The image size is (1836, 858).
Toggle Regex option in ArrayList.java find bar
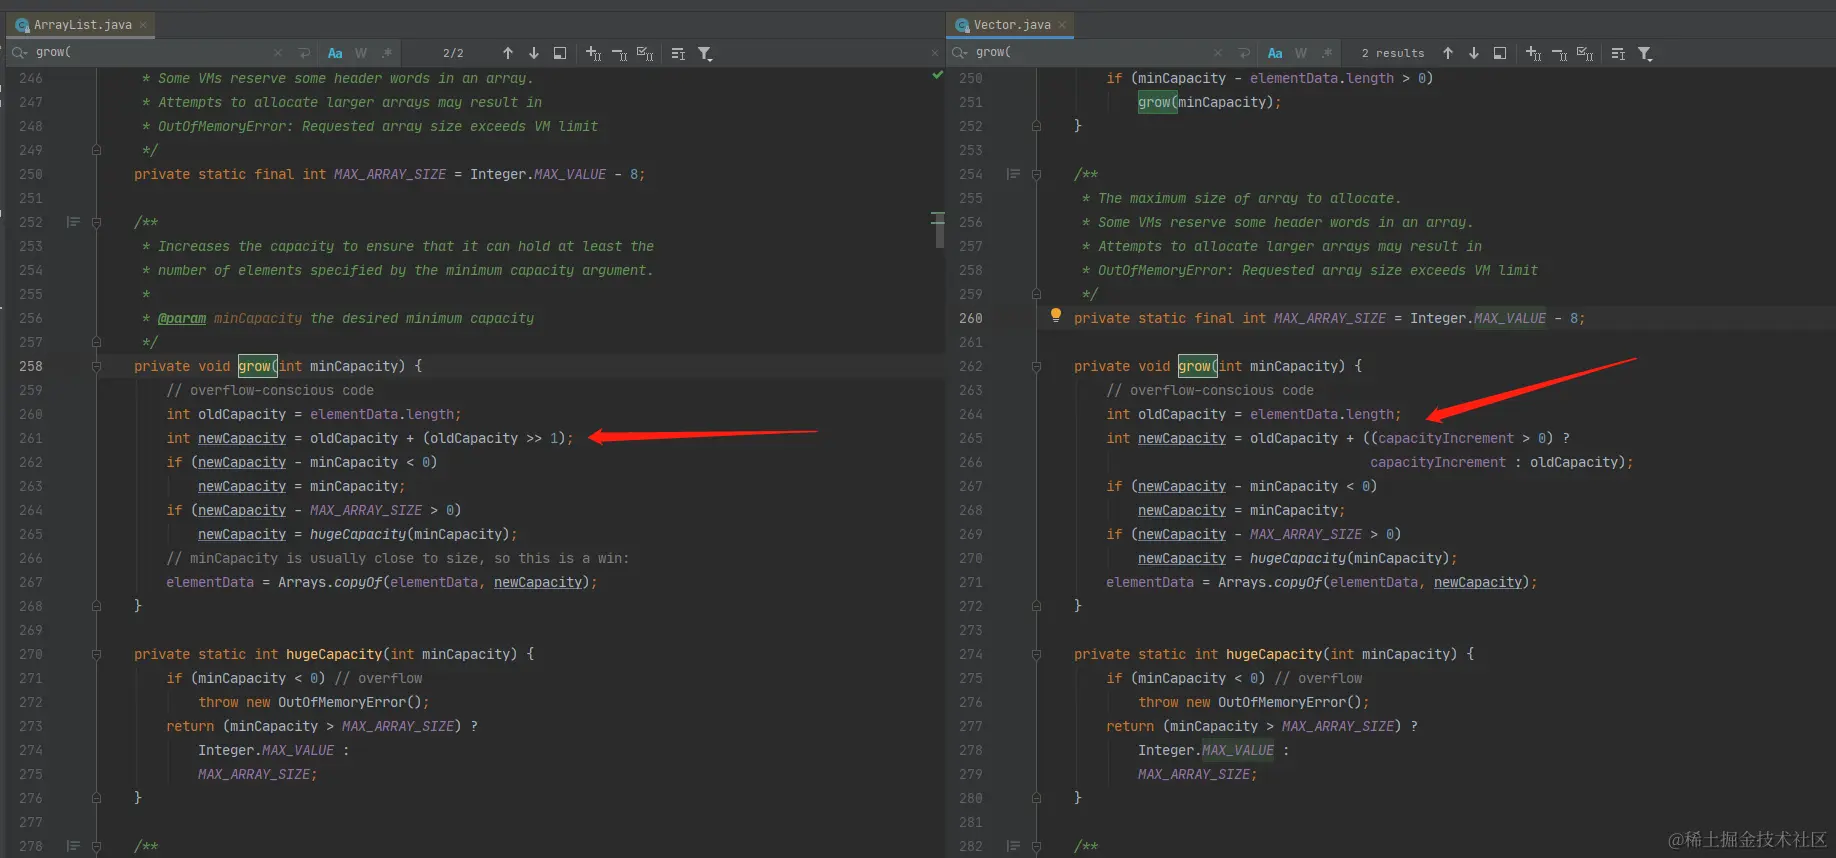click(387, 53)
